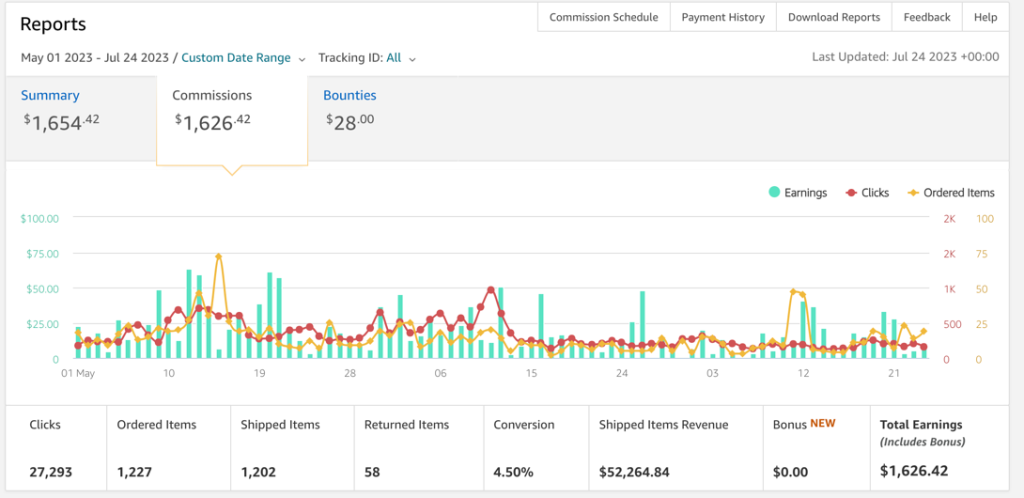Toggle the Clicks legend series
Screen dimensions: 1024x498
tap(867, 193)
